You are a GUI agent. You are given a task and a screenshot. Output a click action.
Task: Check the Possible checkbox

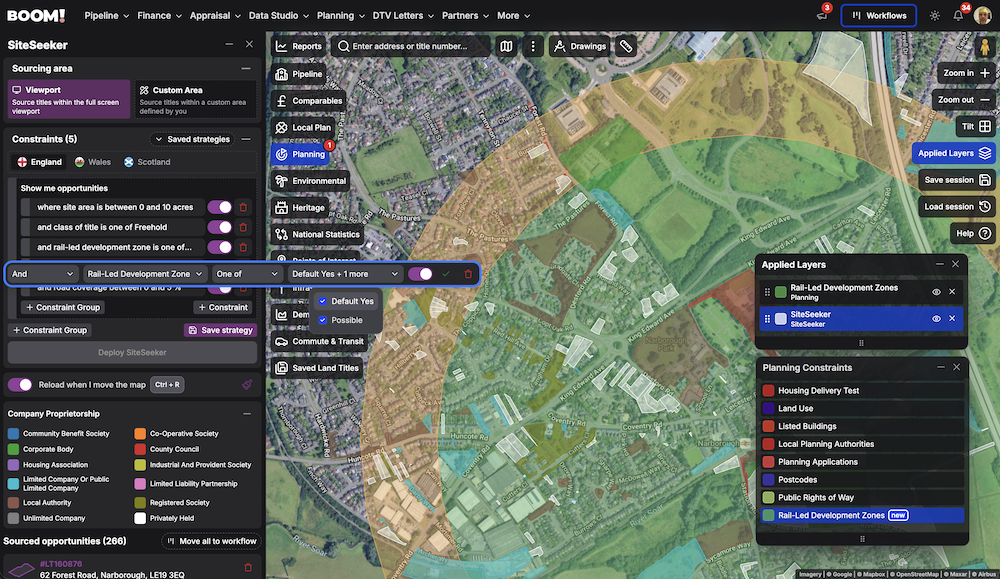pos(322,319)
